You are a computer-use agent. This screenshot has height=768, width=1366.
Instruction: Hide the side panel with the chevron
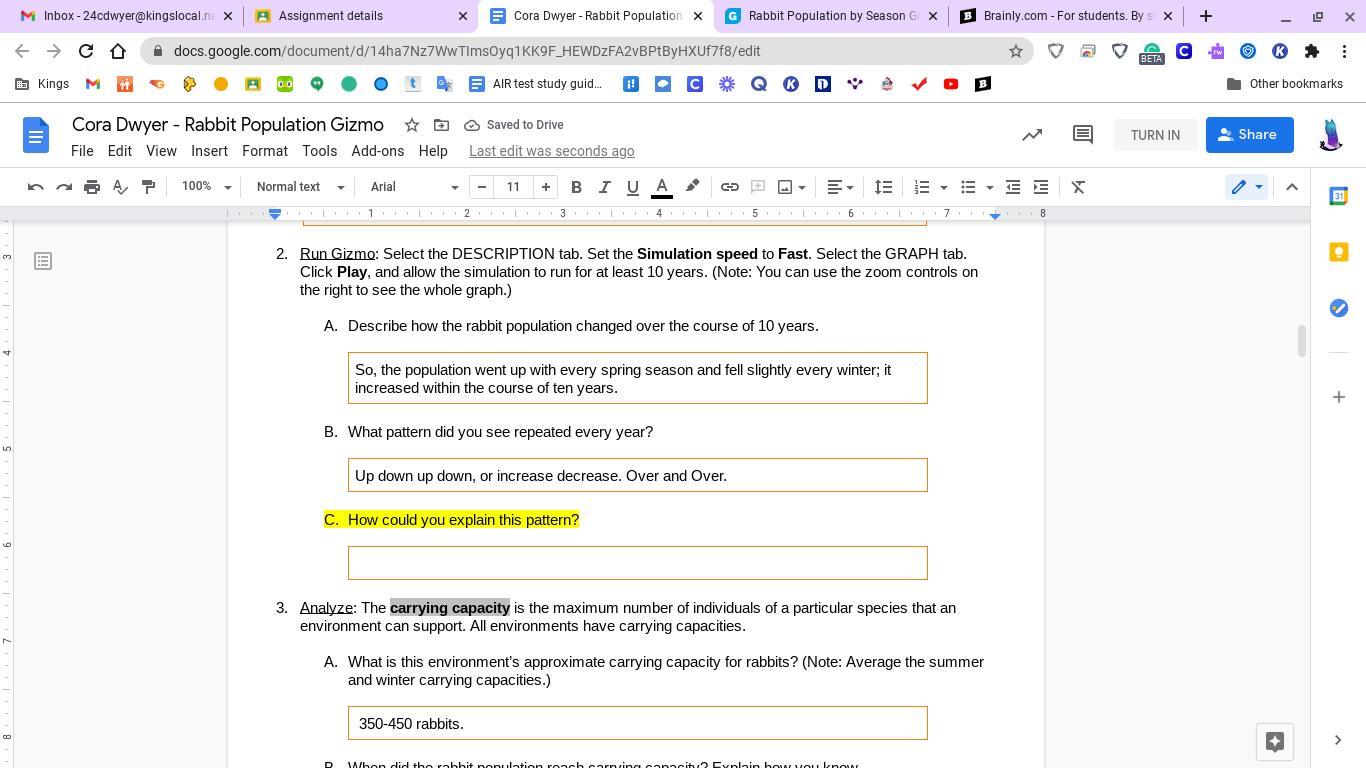coord(1338,740)
